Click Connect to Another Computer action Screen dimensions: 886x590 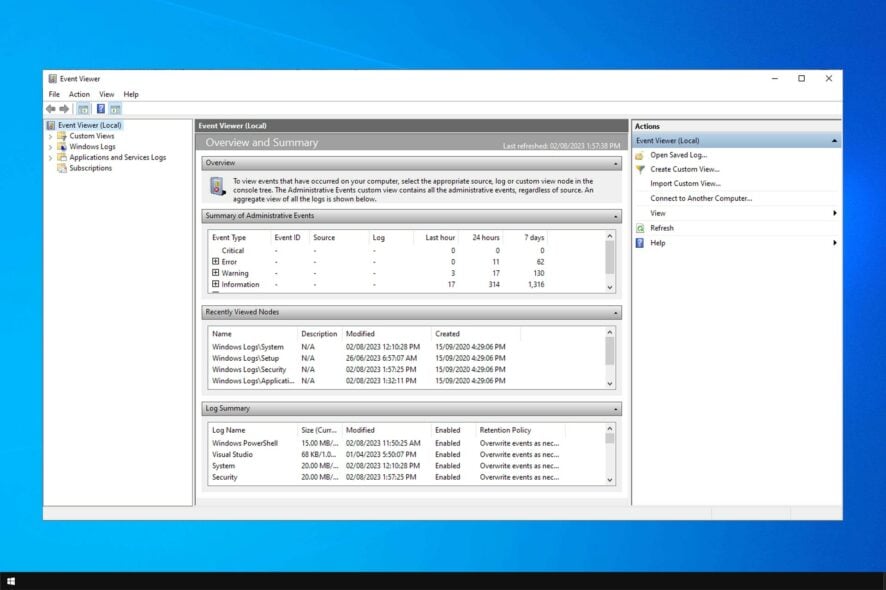coord(701,198)
